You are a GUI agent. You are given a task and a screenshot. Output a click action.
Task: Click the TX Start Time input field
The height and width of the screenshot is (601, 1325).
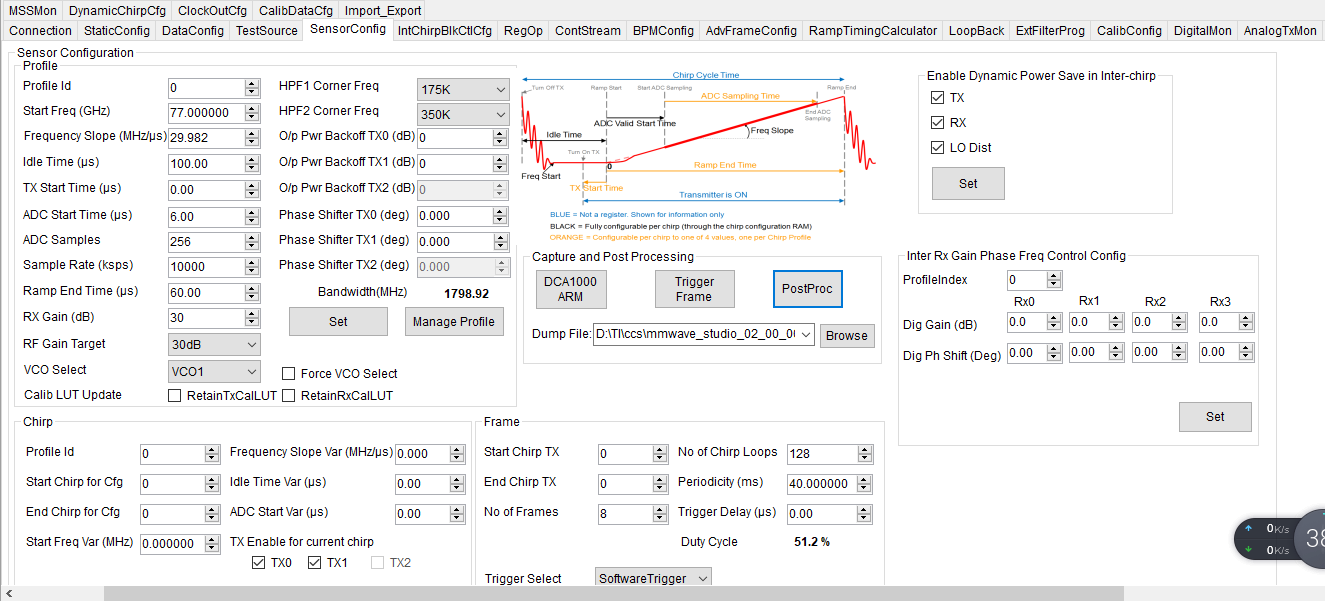207,190
